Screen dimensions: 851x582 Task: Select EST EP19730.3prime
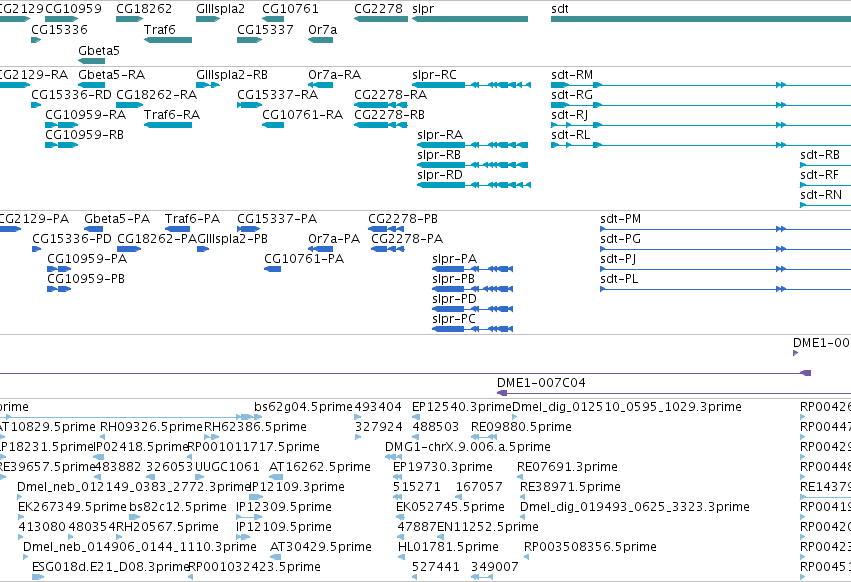click(x=443, y=467)
